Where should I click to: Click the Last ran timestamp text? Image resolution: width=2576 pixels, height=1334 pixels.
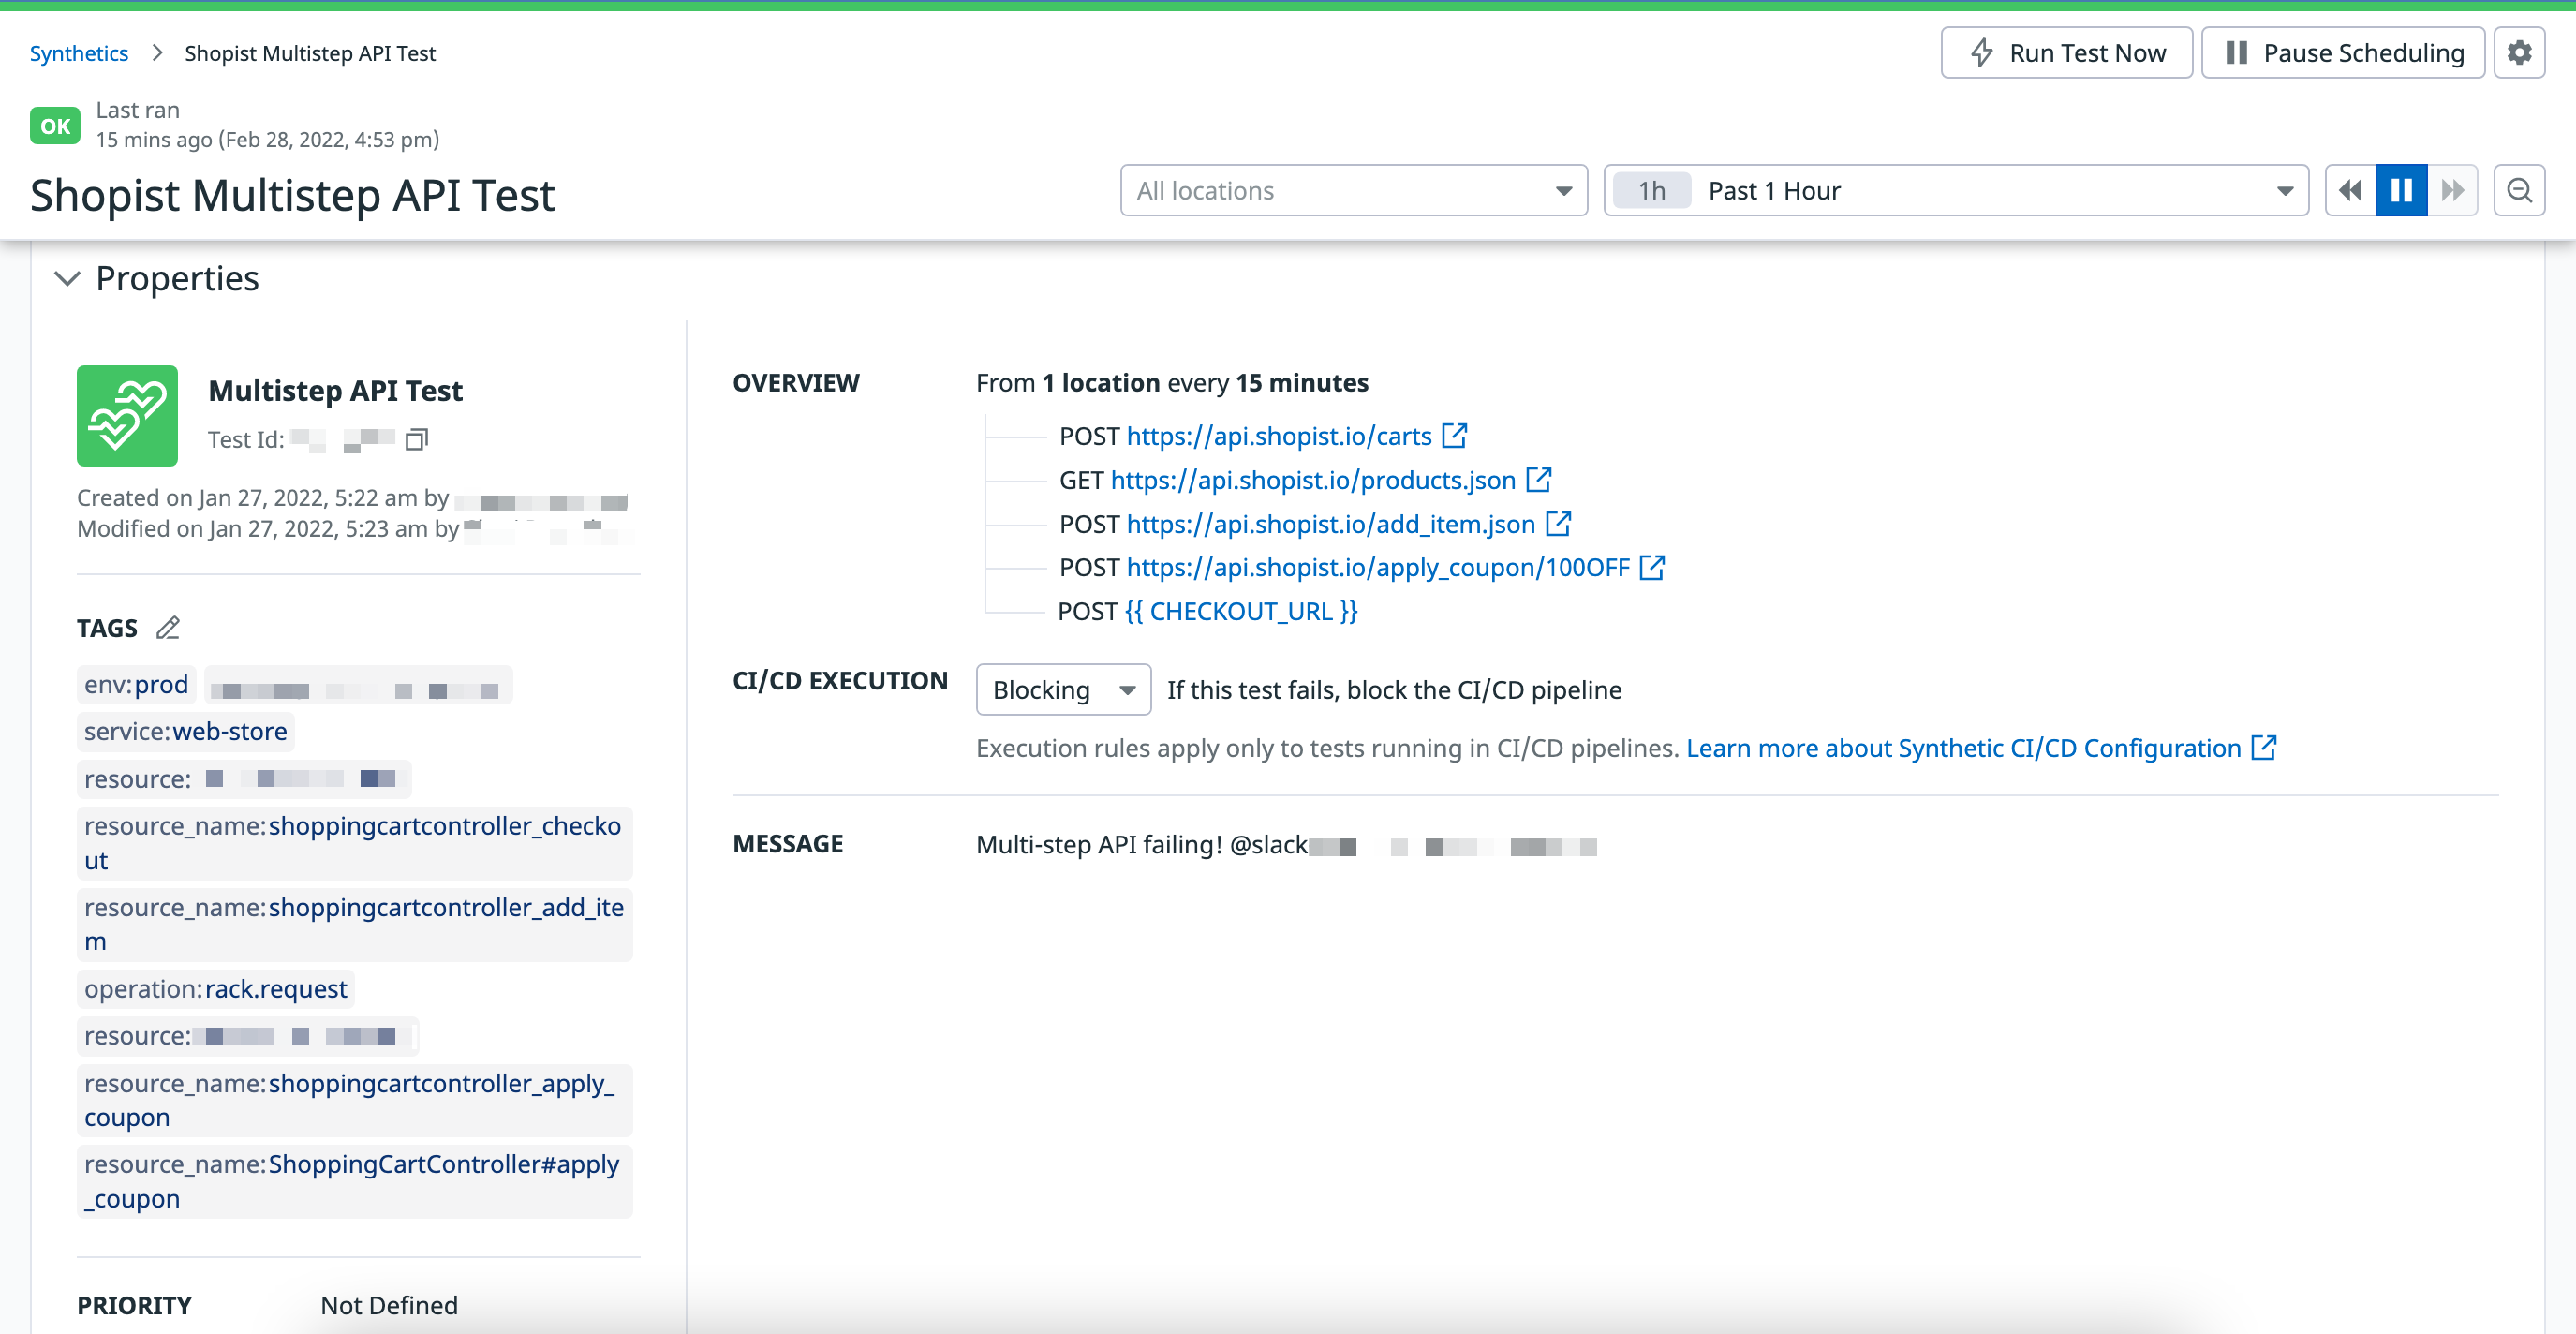click(x=268, y=139)
